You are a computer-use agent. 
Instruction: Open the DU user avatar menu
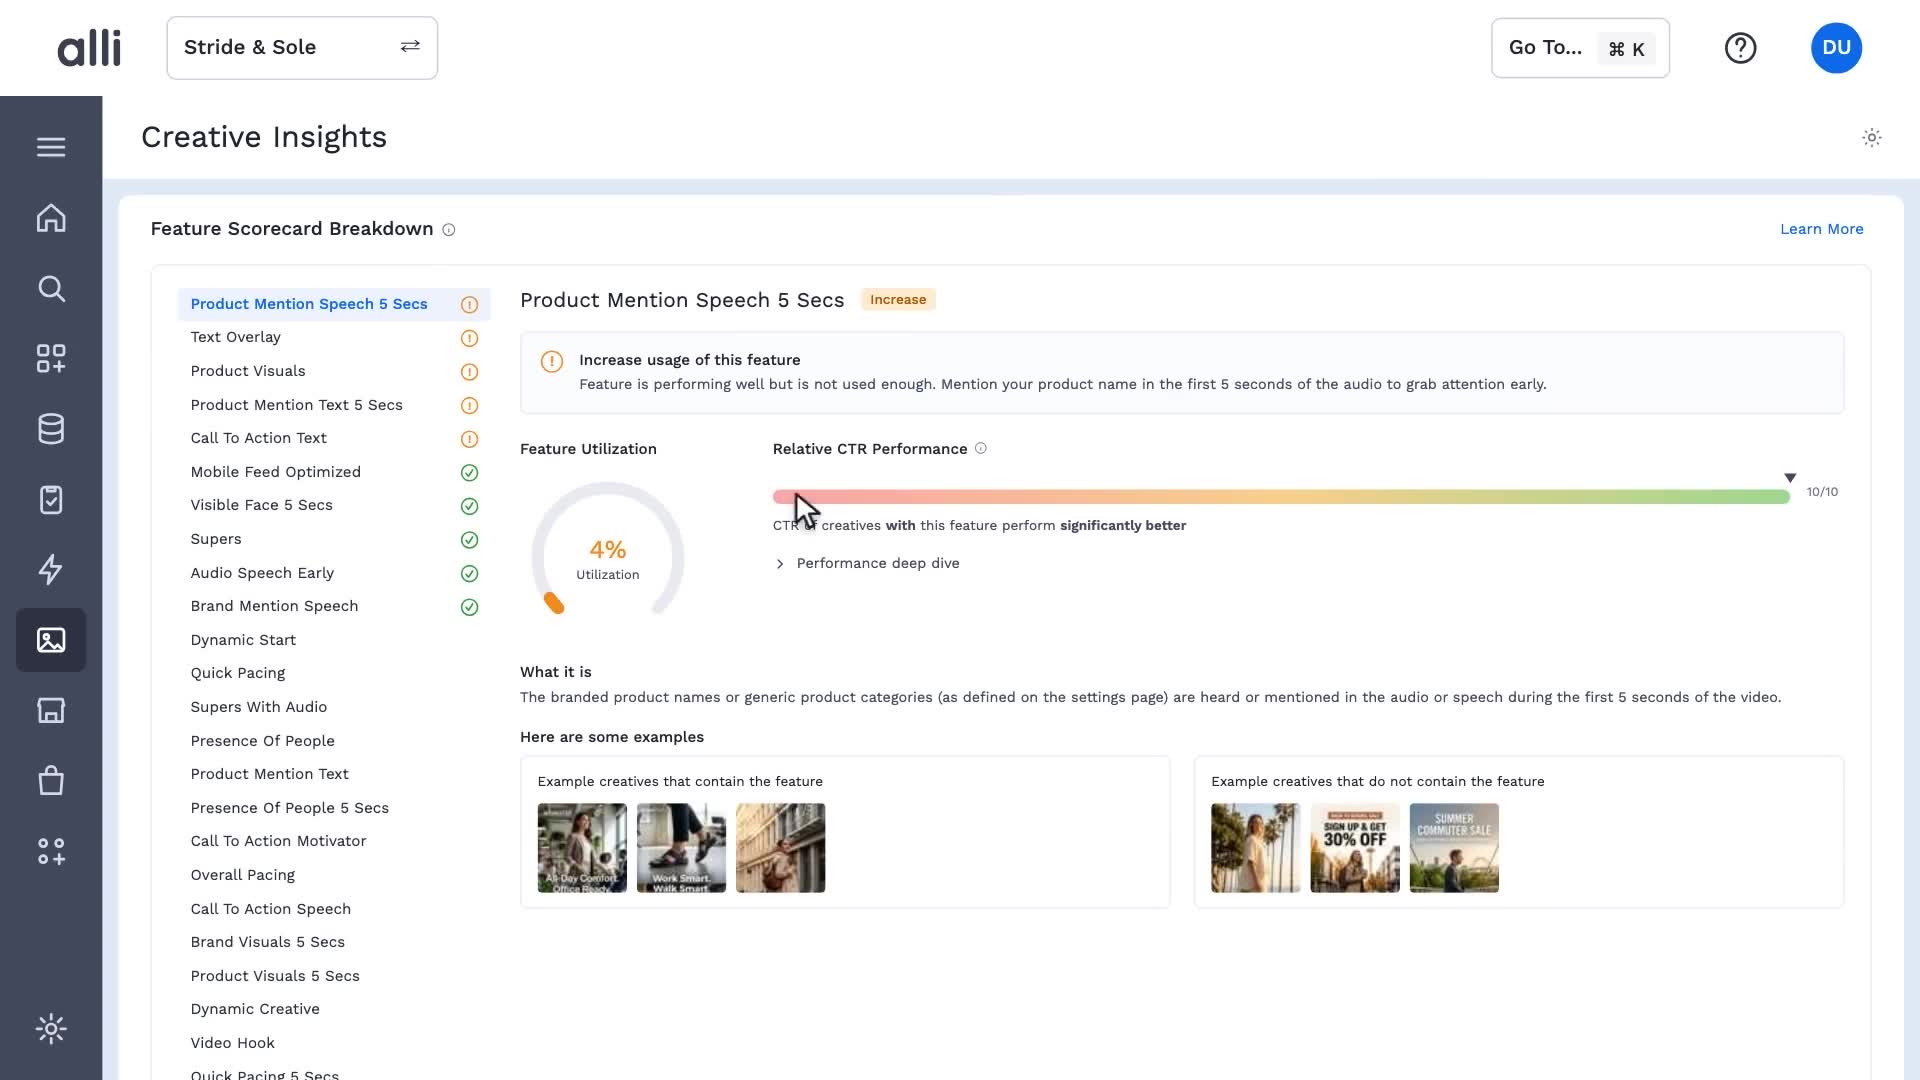coord(1836,48)
